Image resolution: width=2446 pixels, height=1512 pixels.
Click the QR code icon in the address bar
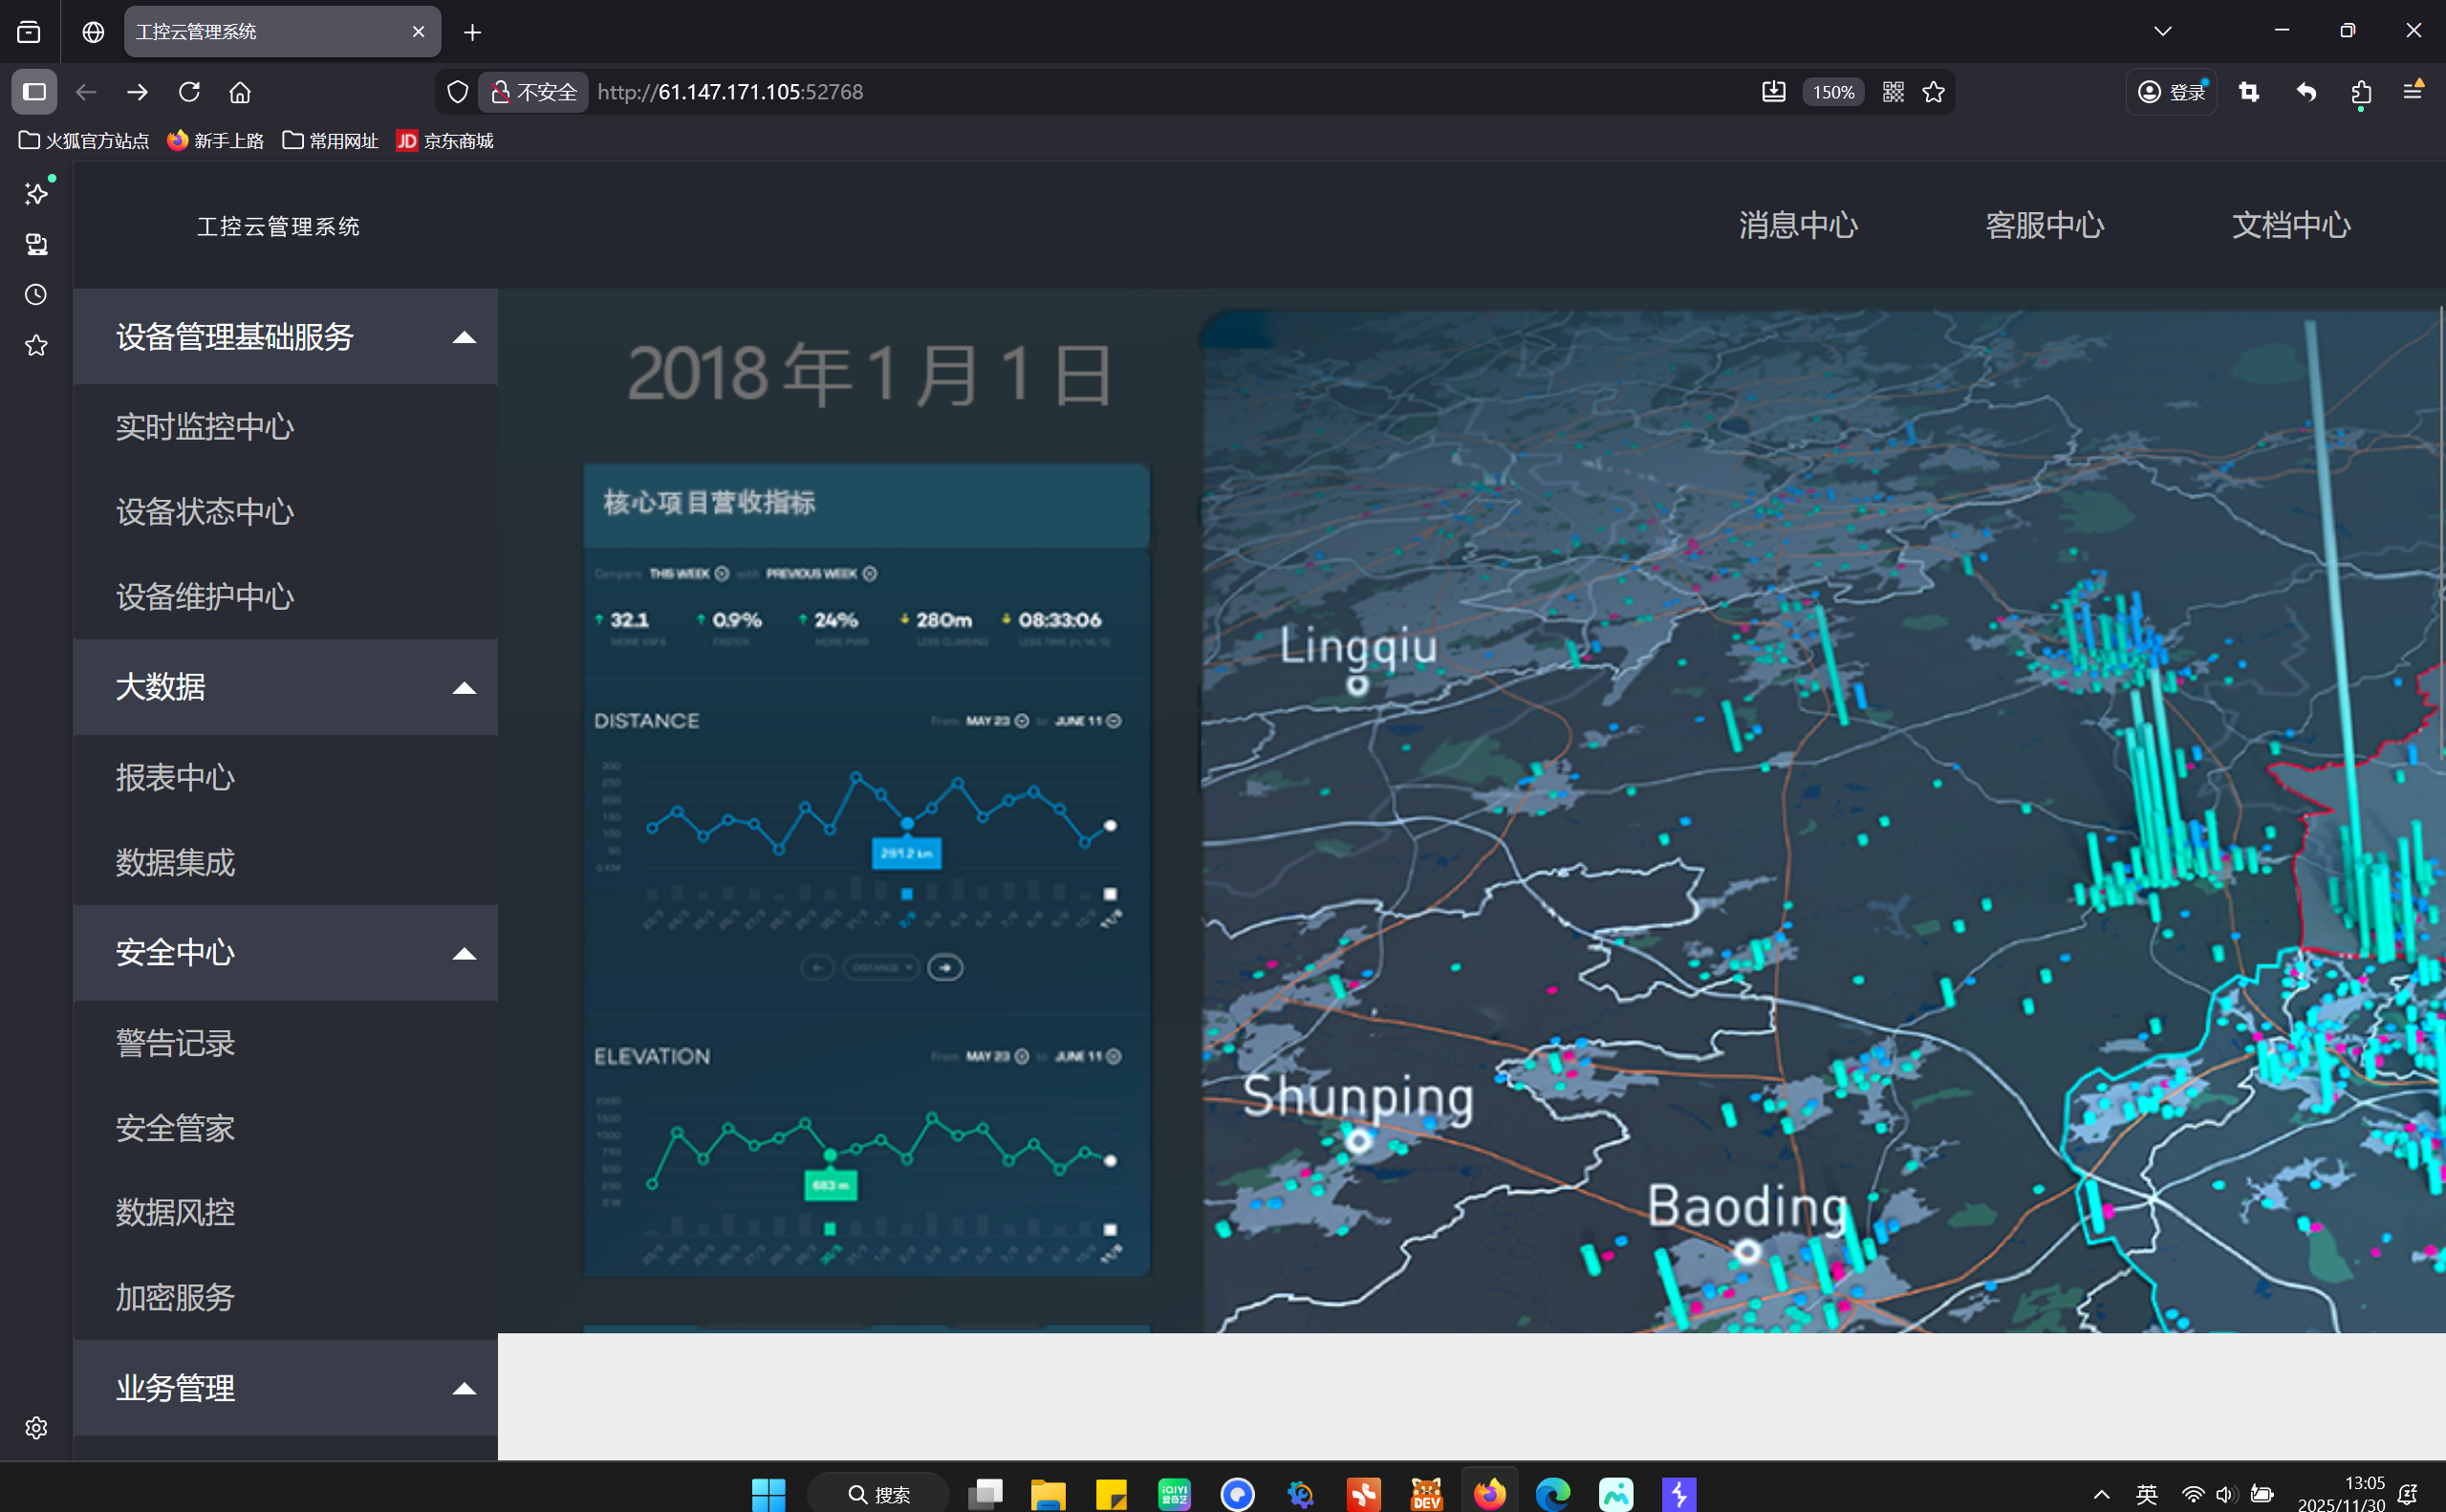click(1893, 91)
